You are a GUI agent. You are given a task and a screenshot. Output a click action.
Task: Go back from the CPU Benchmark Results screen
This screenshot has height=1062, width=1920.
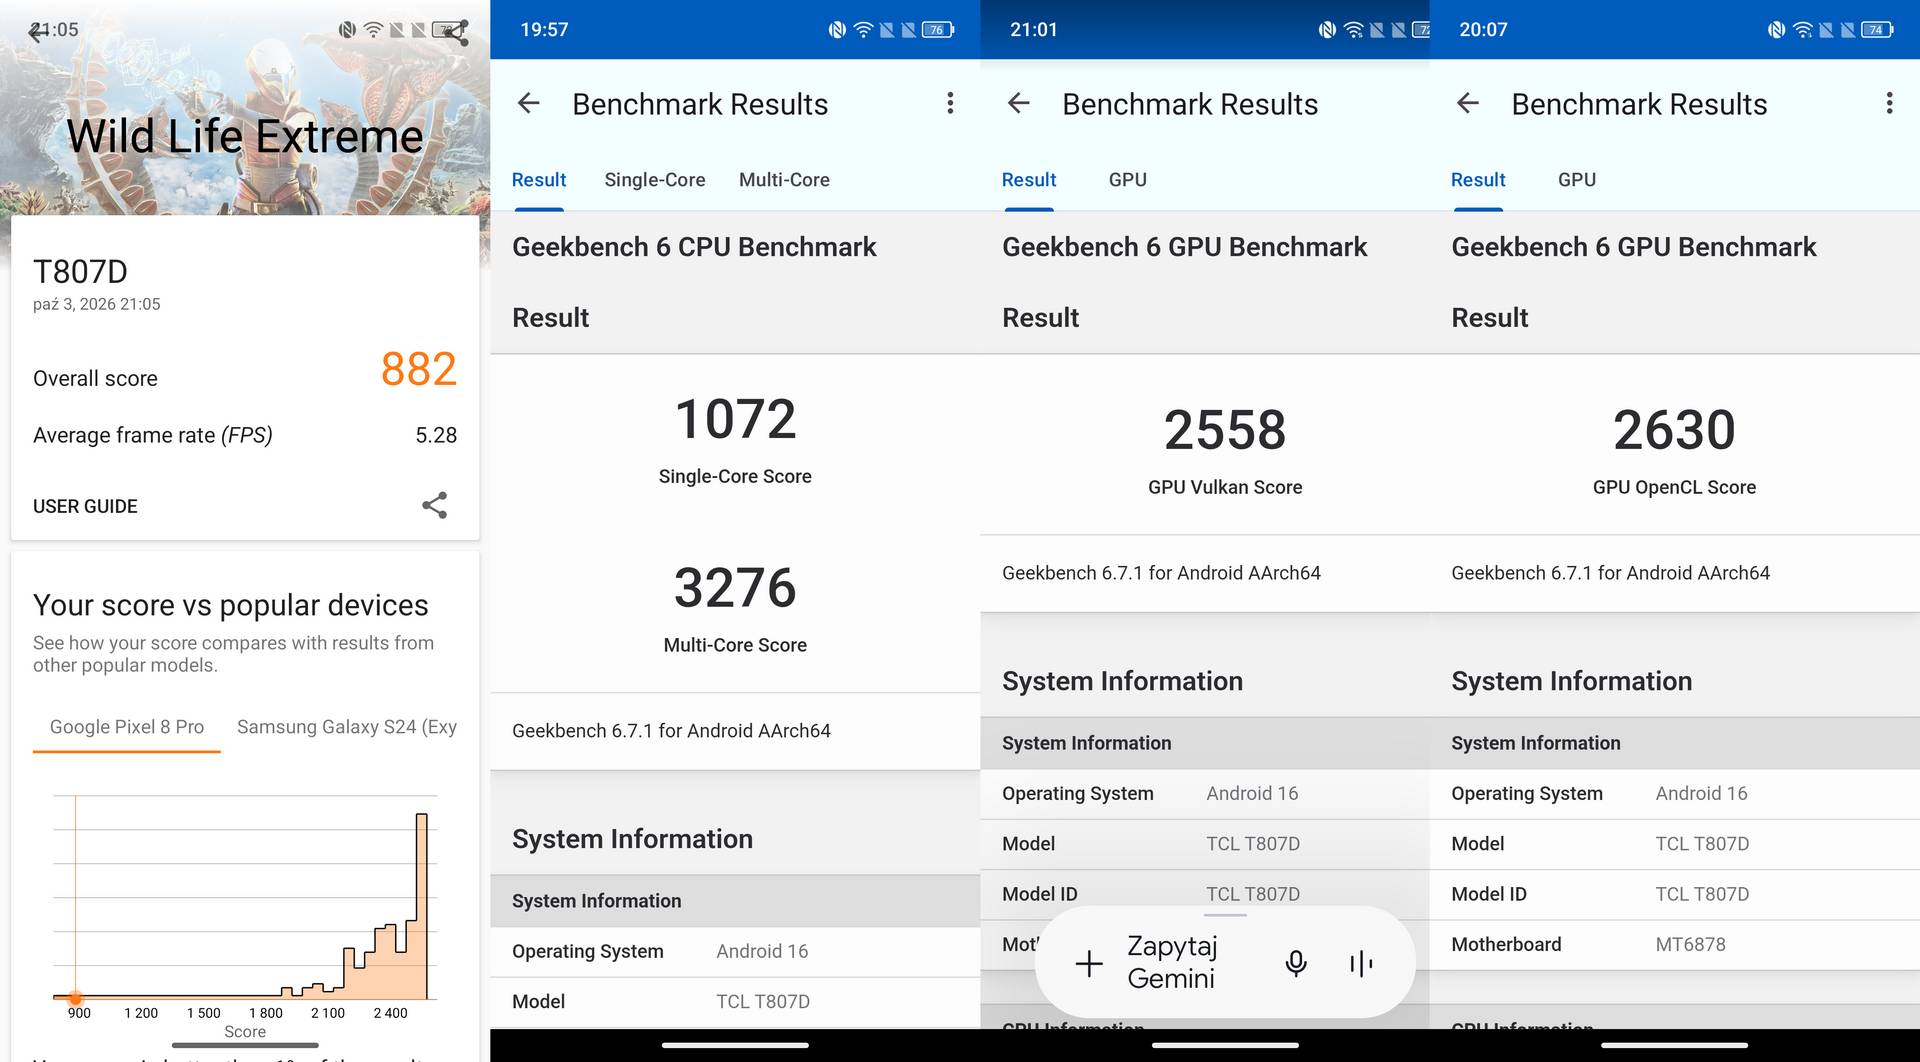[528, 103]
